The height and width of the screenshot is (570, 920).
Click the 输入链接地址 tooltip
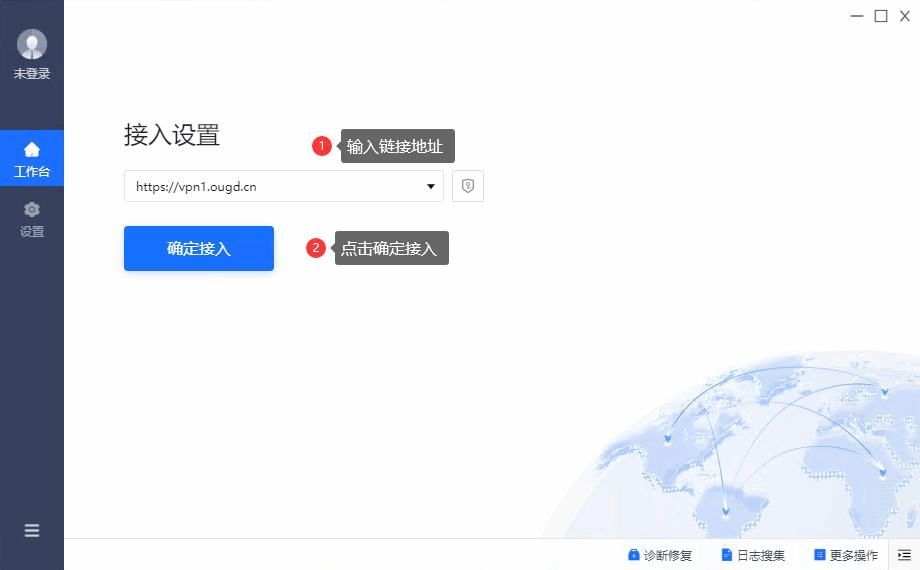(397, 146)
